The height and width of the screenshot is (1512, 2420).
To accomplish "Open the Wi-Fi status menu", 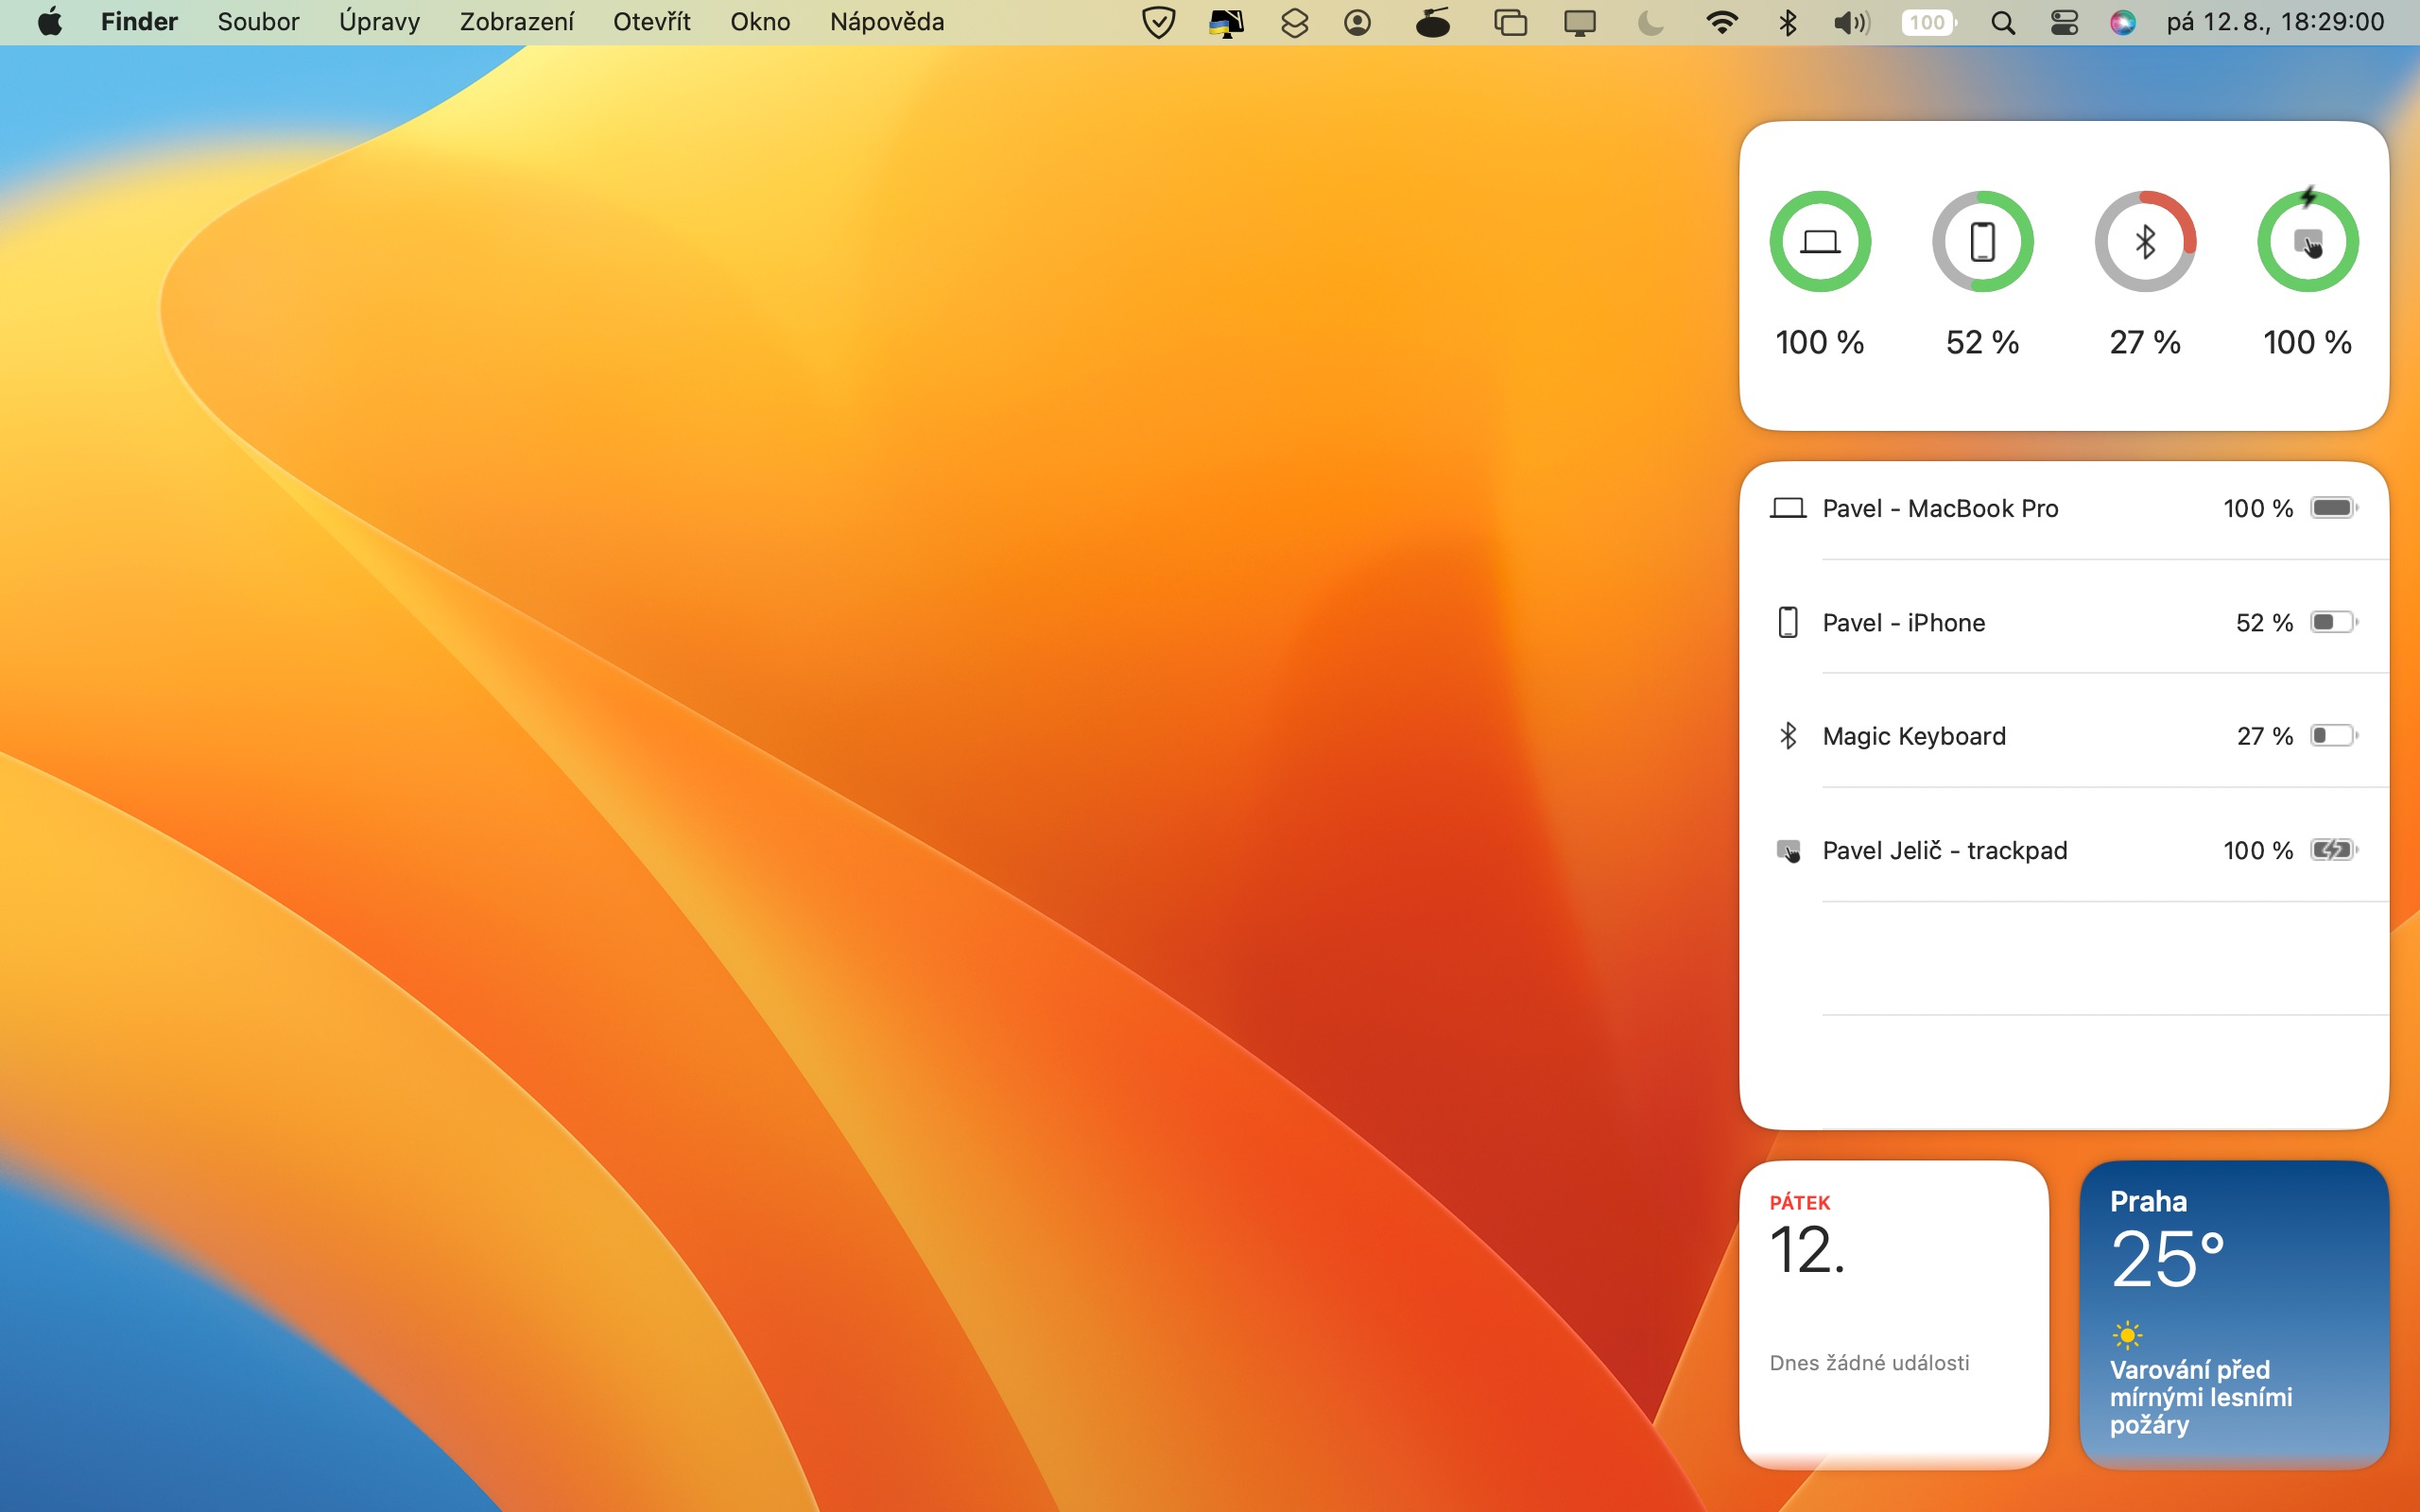I will click(1721, 22).
